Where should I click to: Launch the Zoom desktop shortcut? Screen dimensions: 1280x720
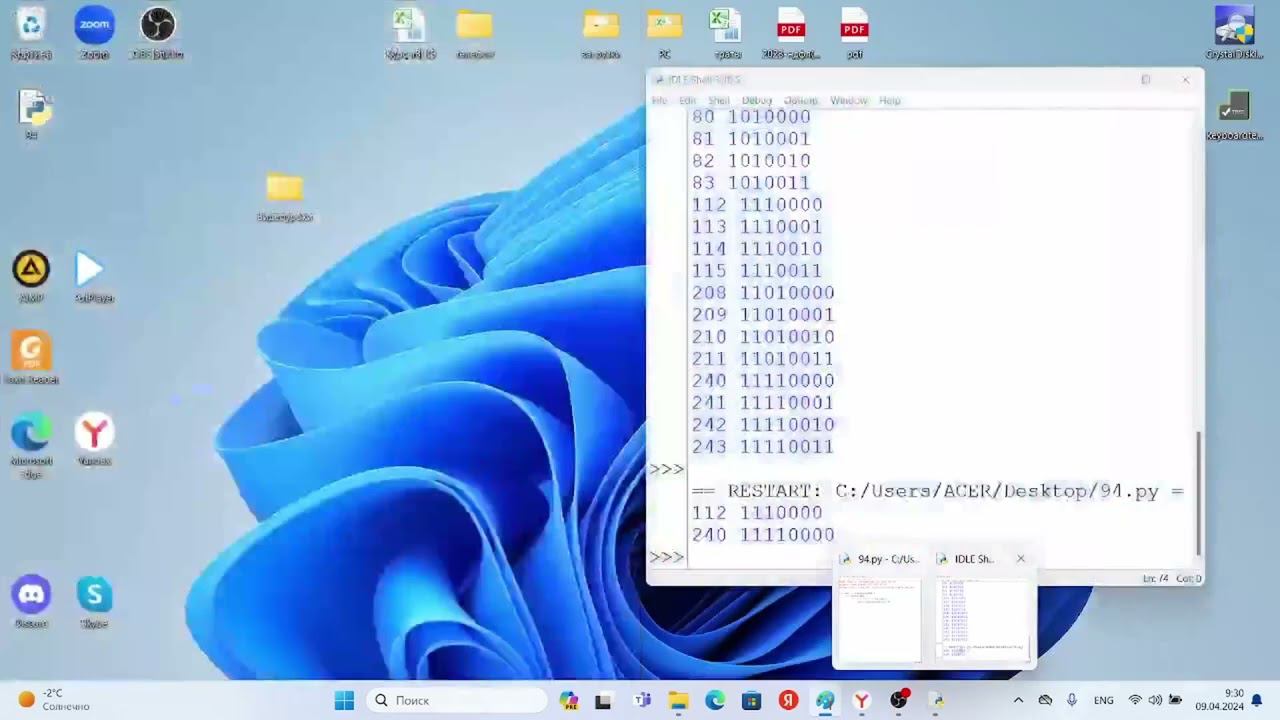click(x=94, y=32)
